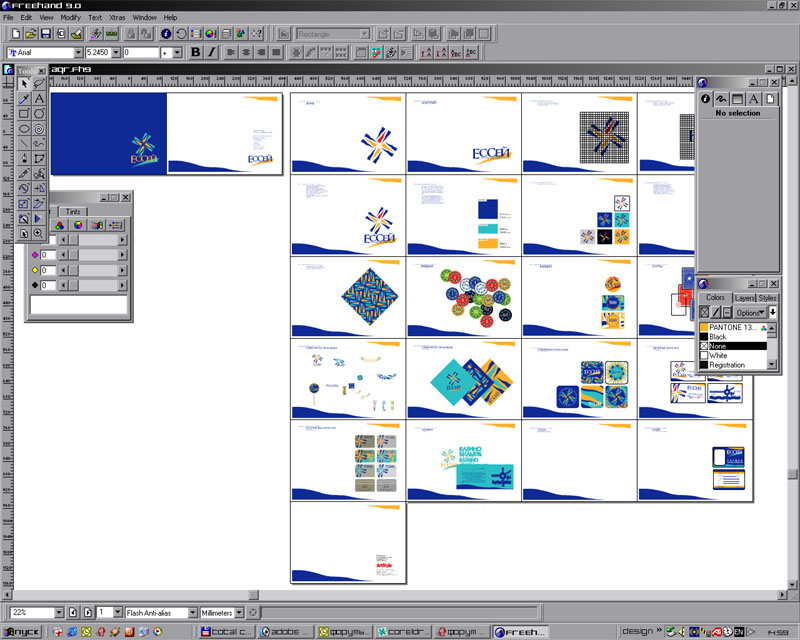Click the add-to-color-list arrow in Colors panel
The width and height of the screenshot is (800, 640).
click(772, 312)
